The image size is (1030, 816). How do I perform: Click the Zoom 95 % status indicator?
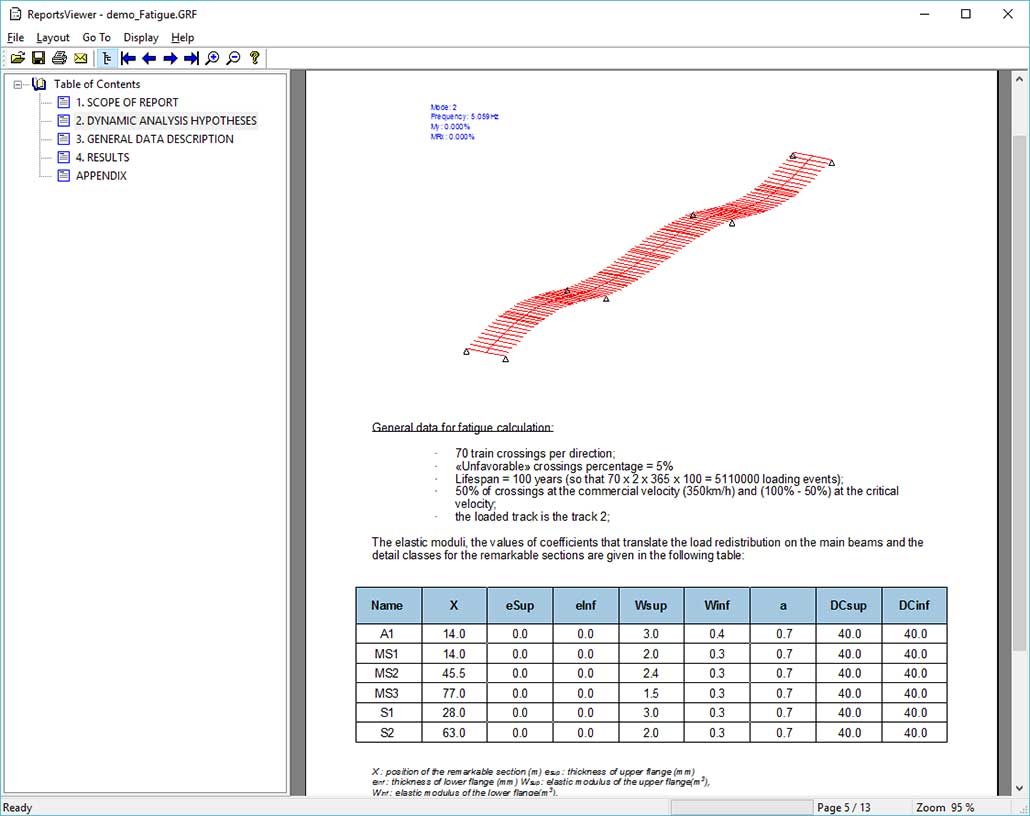945,807
